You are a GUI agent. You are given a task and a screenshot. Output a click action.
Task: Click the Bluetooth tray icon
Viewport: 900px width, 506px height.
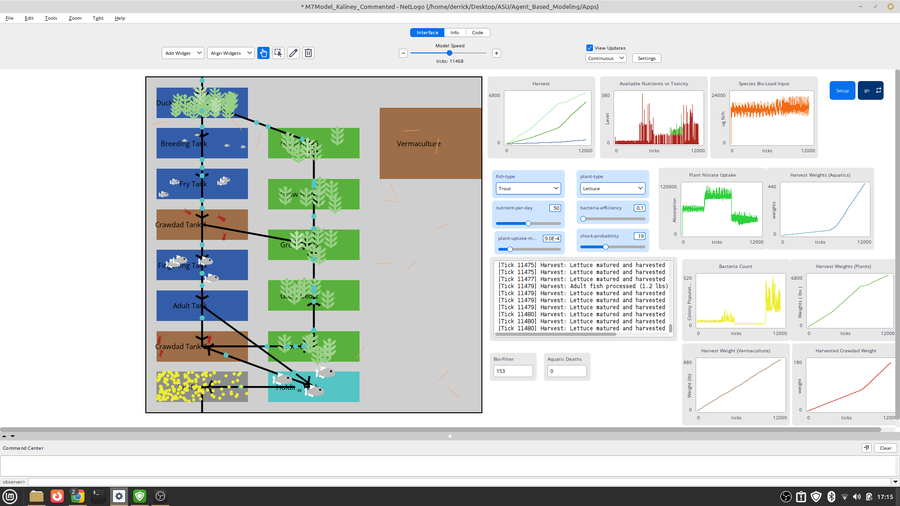(831, 497)
